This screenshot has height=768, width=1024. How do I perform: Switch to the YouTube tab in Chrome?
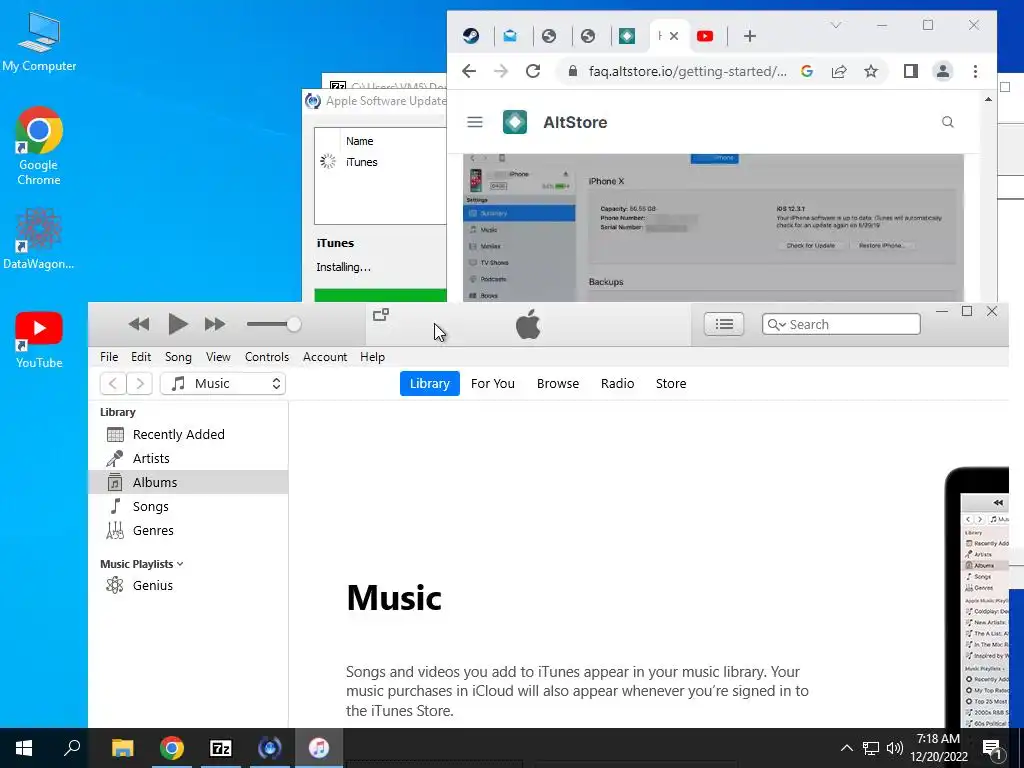click(x=705, y=36)
